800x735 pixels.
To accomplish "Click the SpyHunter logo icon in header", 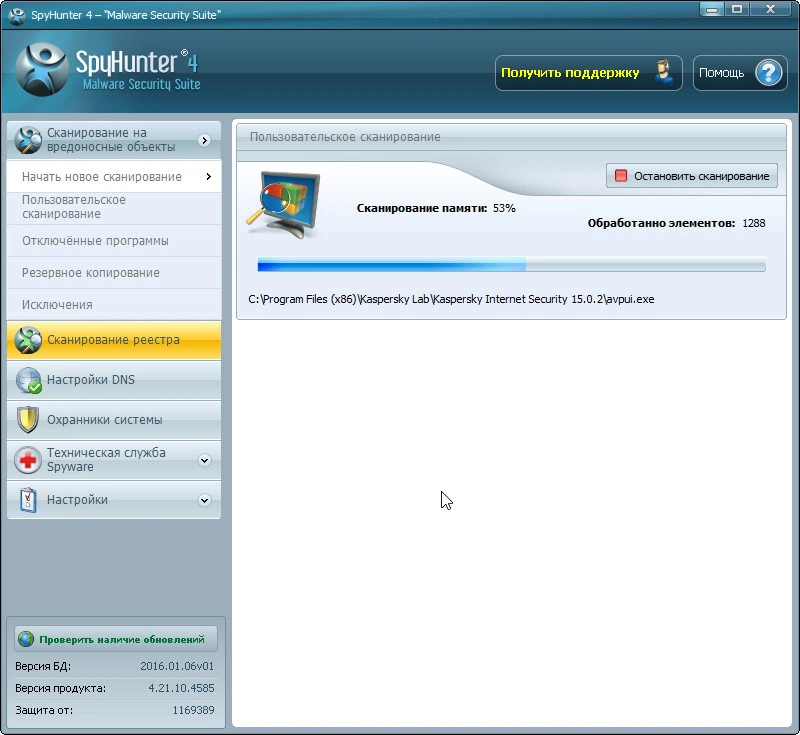I will click(x=42, y=70).
